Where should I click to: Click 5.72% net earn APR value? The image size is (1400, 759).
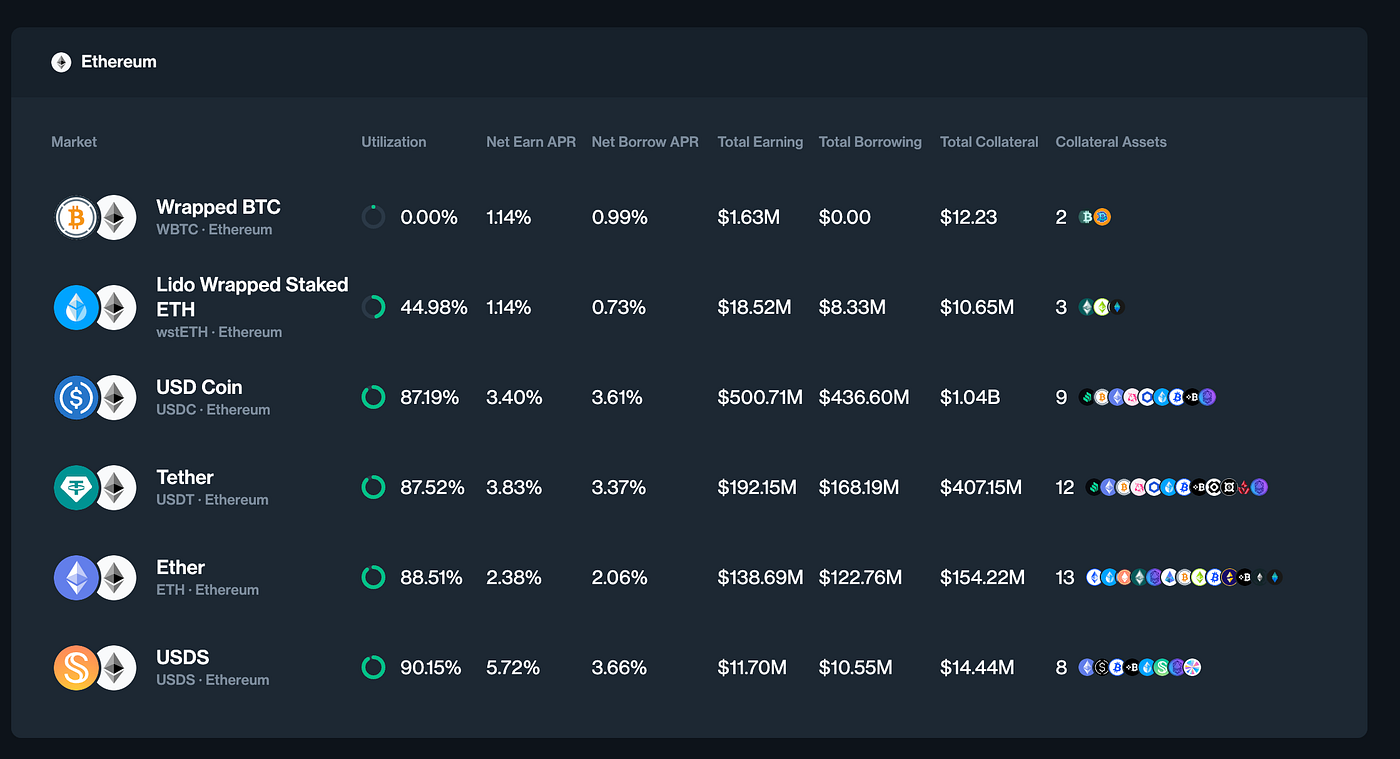(x=513, y=667)
